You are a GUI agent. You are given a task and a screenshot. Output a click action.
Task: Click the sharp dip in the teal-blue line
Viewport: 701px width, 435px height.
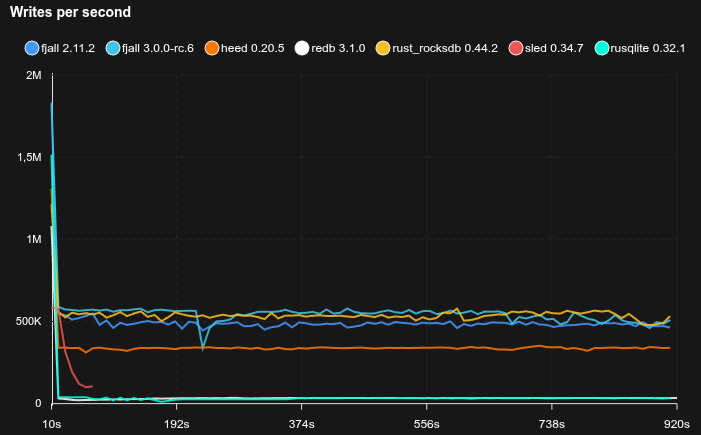(x=203, y=348)
